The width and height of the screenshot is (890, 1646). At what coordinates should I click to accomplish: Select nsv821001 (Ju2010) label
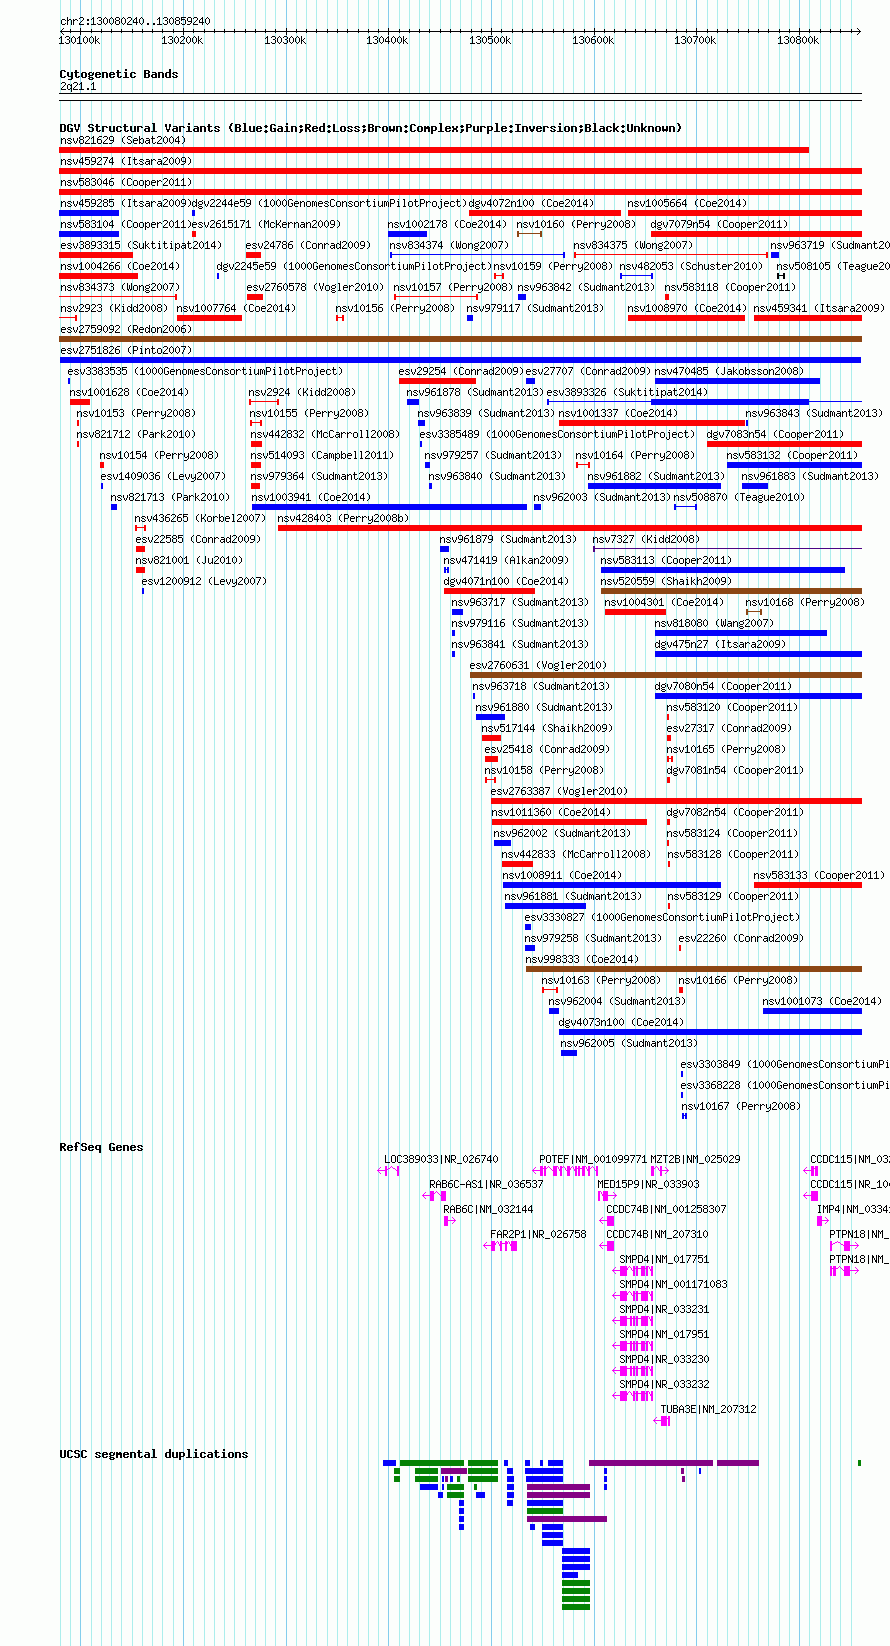point(189,560)
